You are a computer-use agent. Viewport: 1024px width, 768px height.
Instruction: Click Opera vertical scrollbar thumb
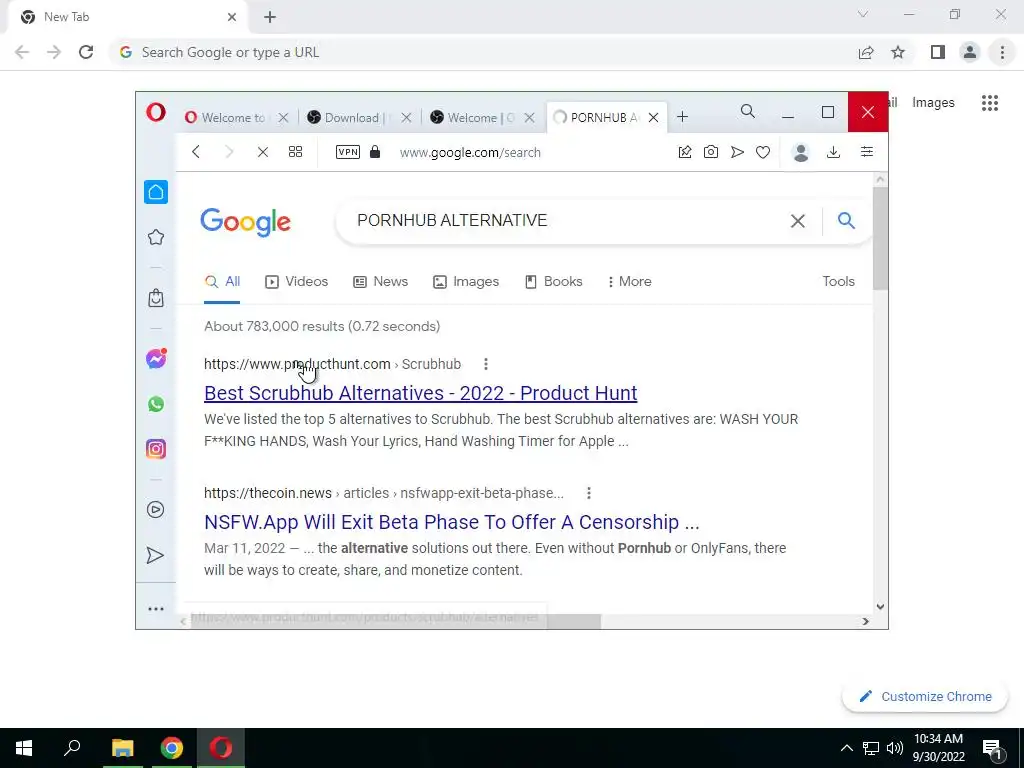point(880,238)
